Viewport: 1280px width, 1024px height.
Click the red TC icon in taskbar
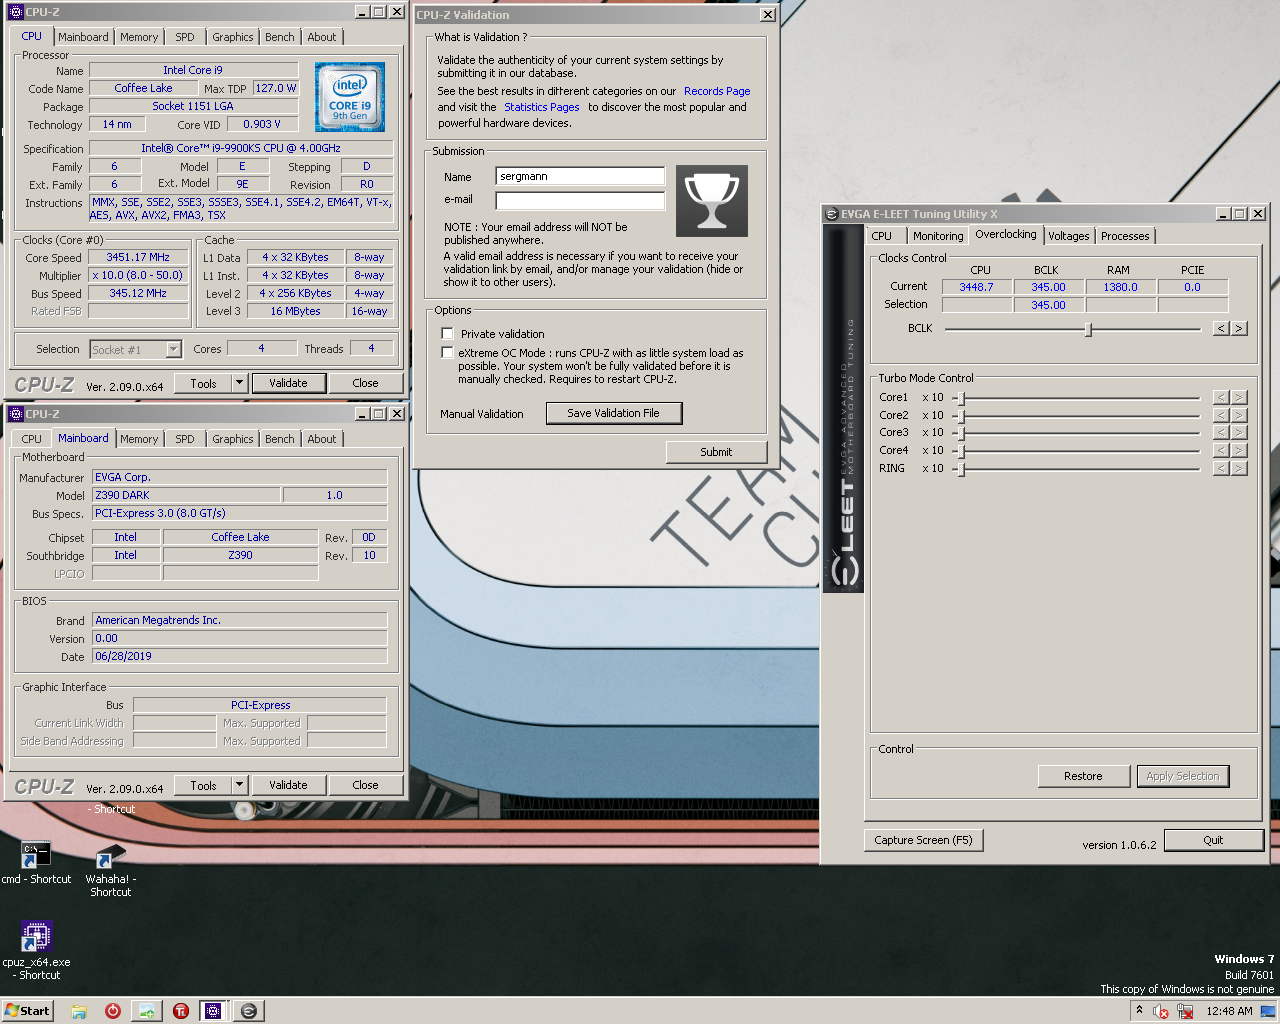click(181, 1011)
